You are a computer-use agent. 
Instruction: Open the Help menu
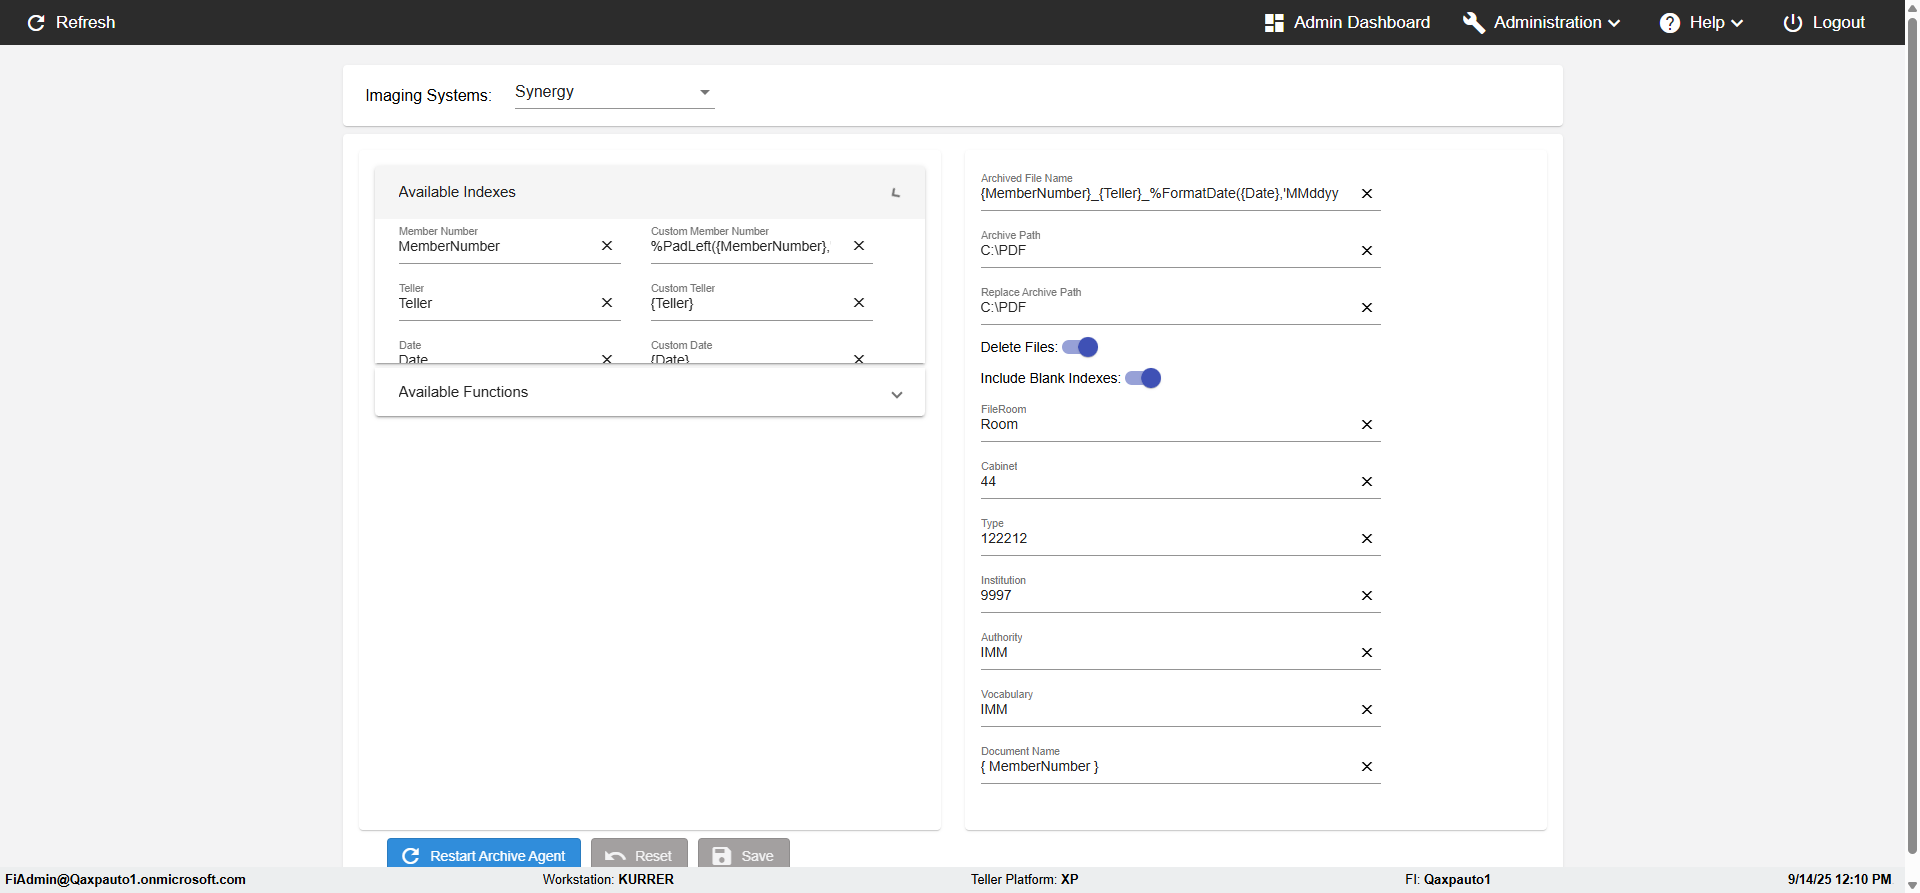pyautogui.click(x=1701, y=23)
